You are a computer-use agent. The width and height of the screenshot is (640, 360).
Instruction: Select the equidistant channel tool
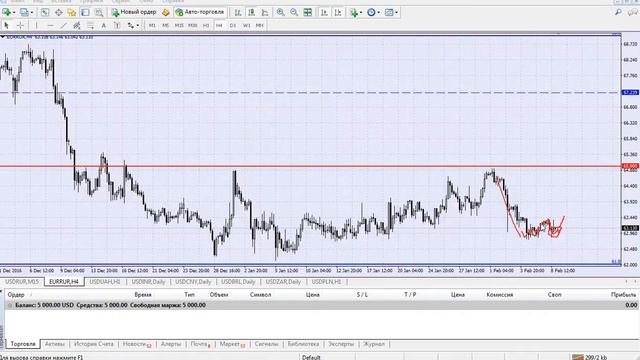(x=77, y=25)
